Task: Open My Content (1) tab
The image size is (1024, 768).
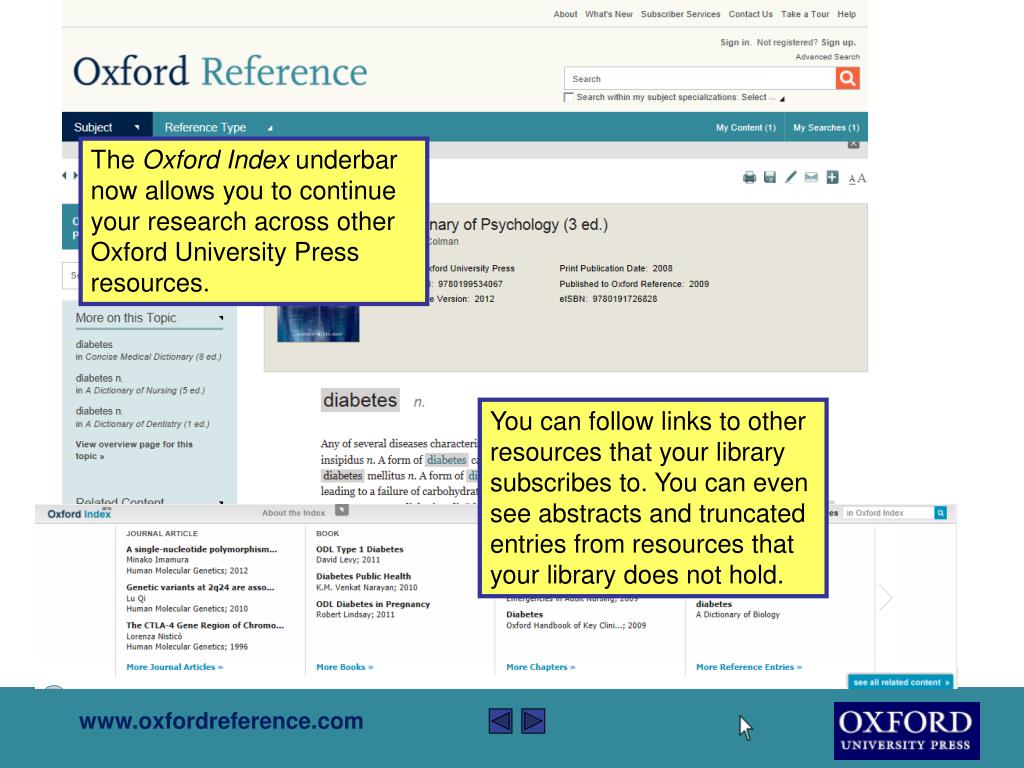Action: click(x=746, y=128)
